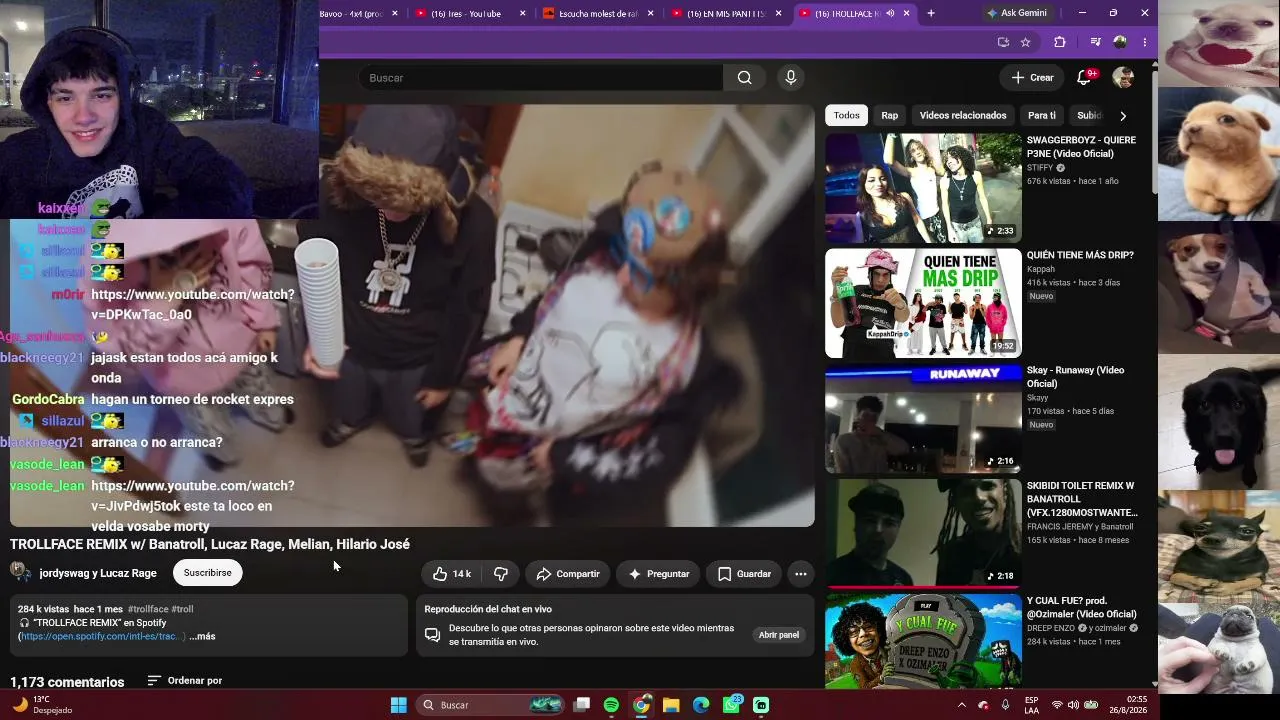Open the Spotify link in the description
This screenshot has height=720, width=1280.
tap(100, 636)
